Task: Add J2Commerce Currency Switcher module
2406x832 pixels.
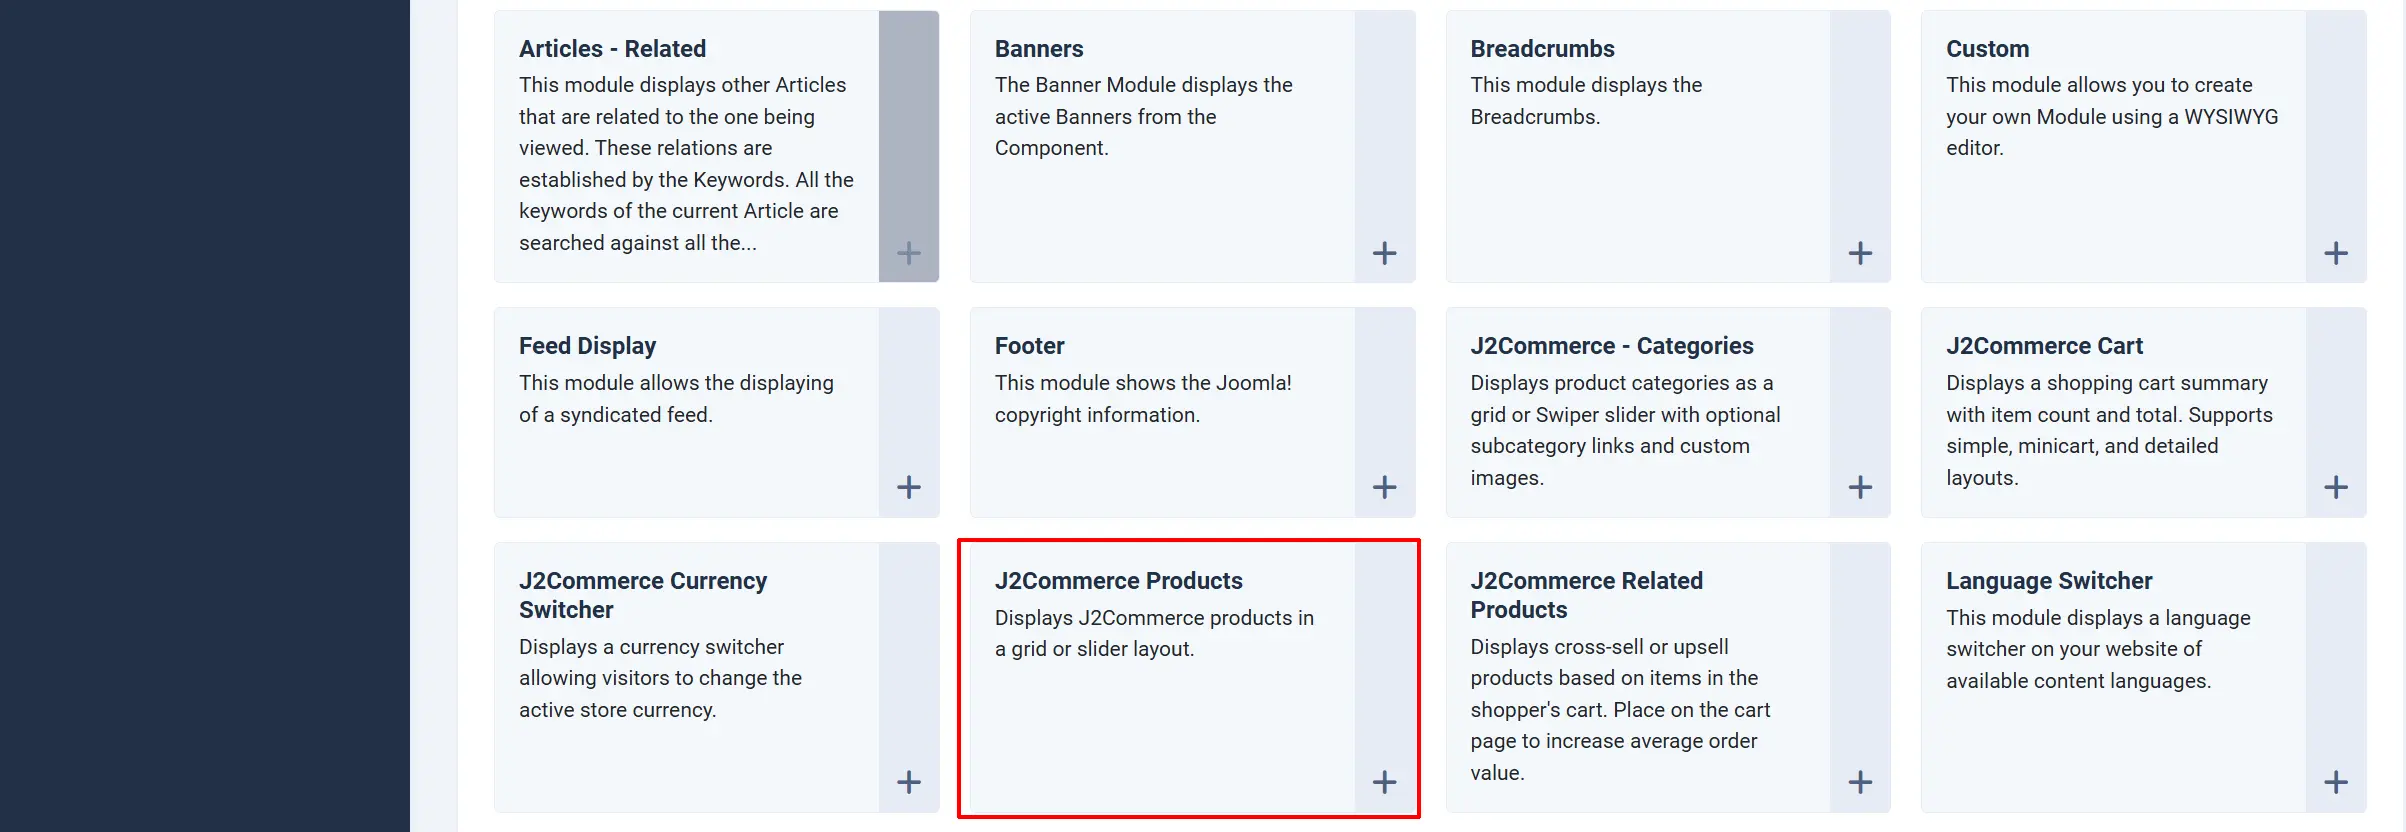Action: pyautogui.click(x=908, y=782)
